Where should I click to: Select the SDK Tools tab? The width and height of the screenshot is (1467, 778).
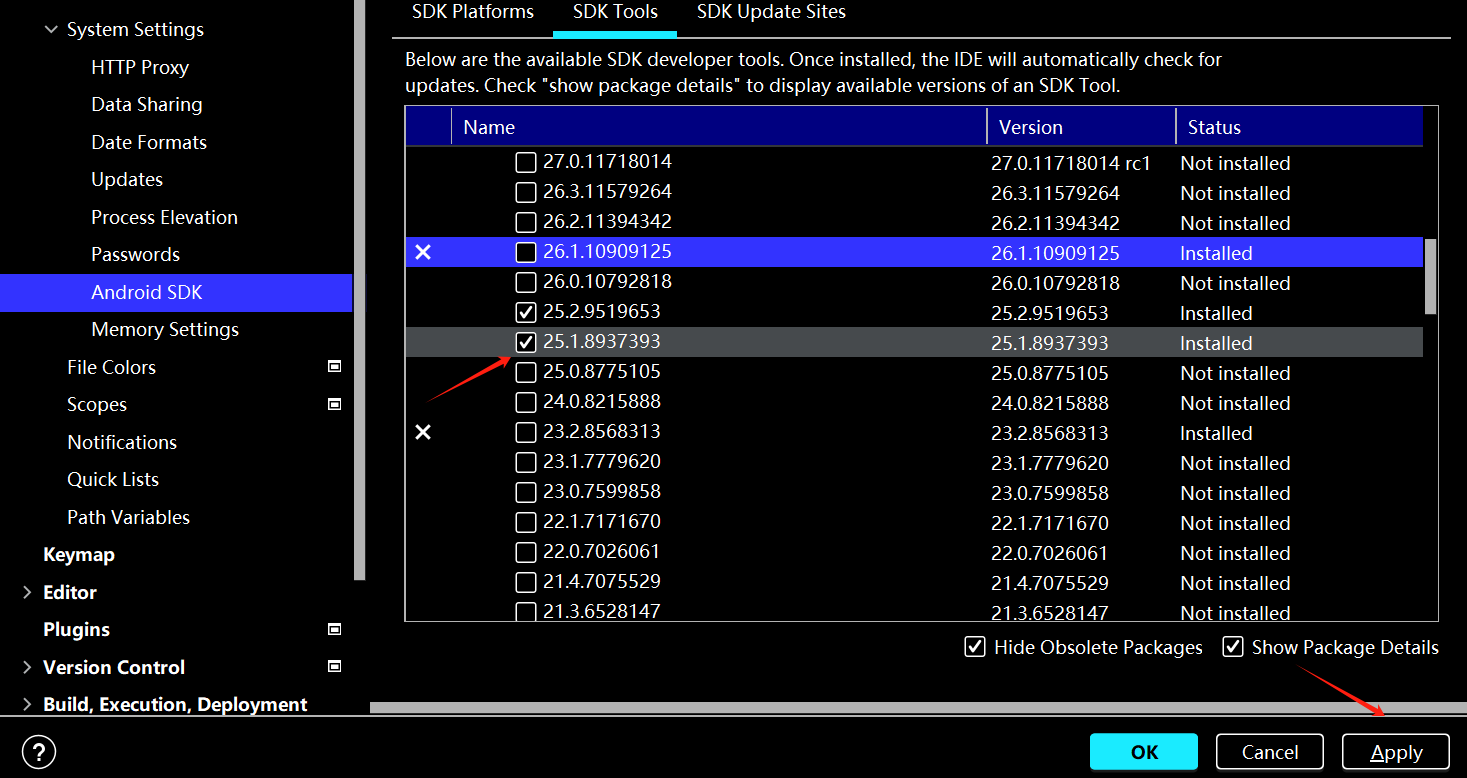coord(615,12)
